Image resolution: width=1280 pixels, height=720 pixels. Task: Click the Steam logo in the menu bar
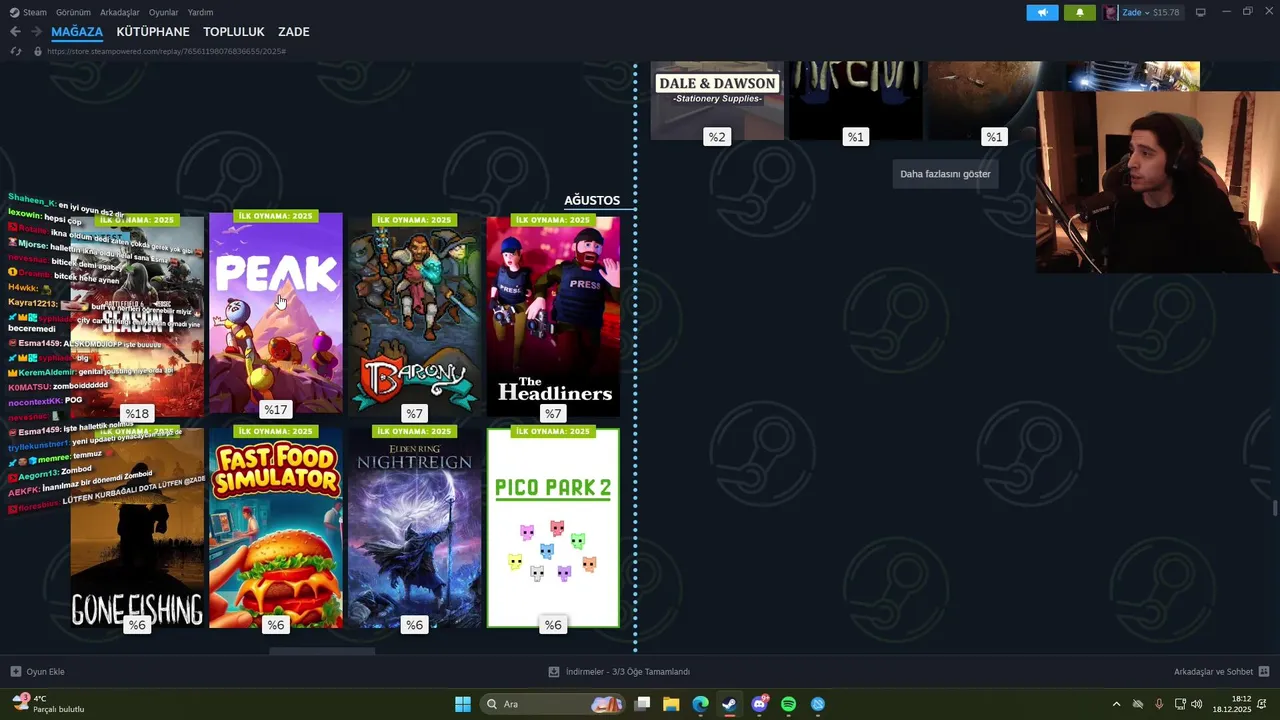(x=14, y=12)
